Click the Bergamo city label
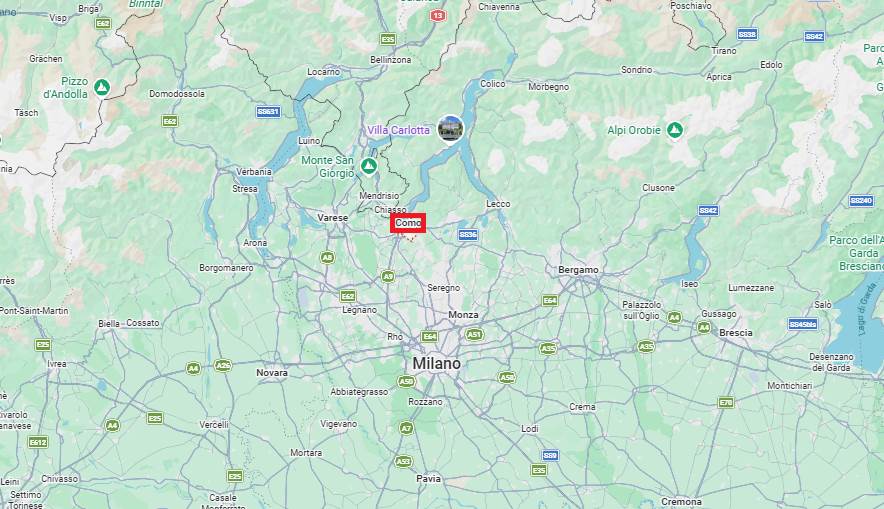The height and width of the screenshot is (509, 884). pyautogui.click(x=578, y=270)
